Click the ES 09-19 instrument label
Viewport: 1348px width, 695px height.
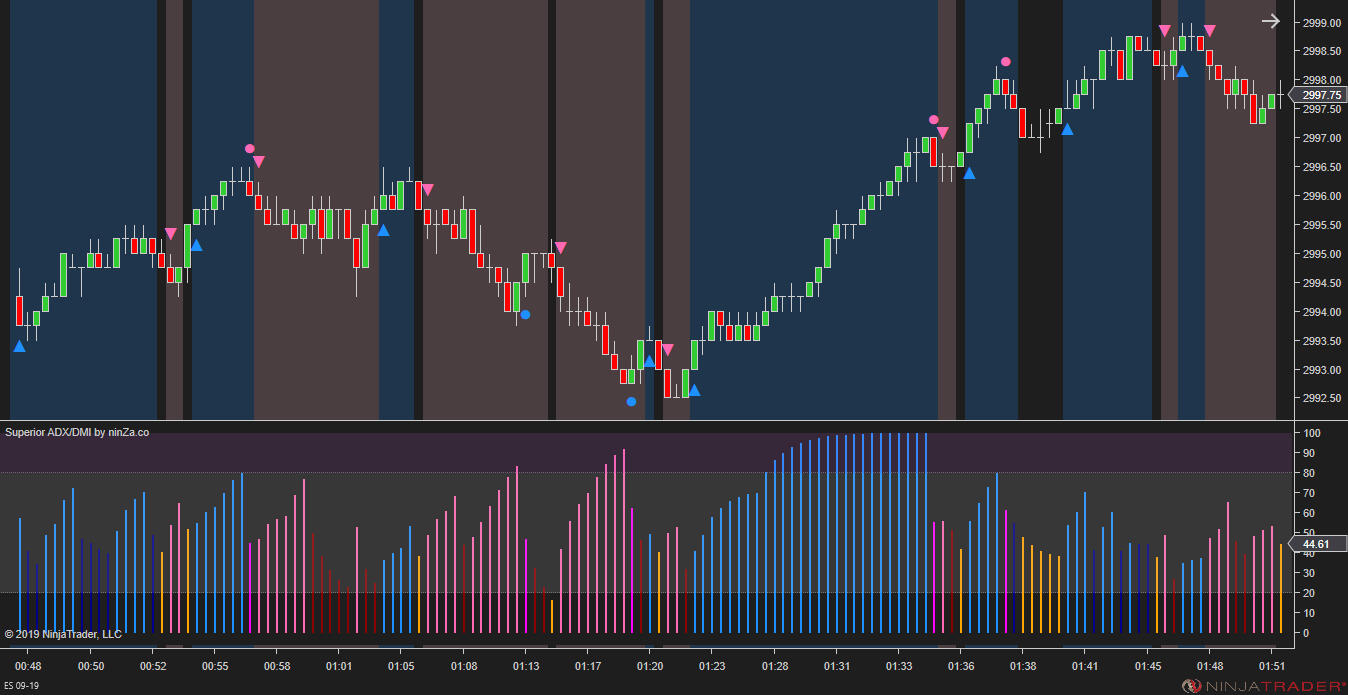24,686
